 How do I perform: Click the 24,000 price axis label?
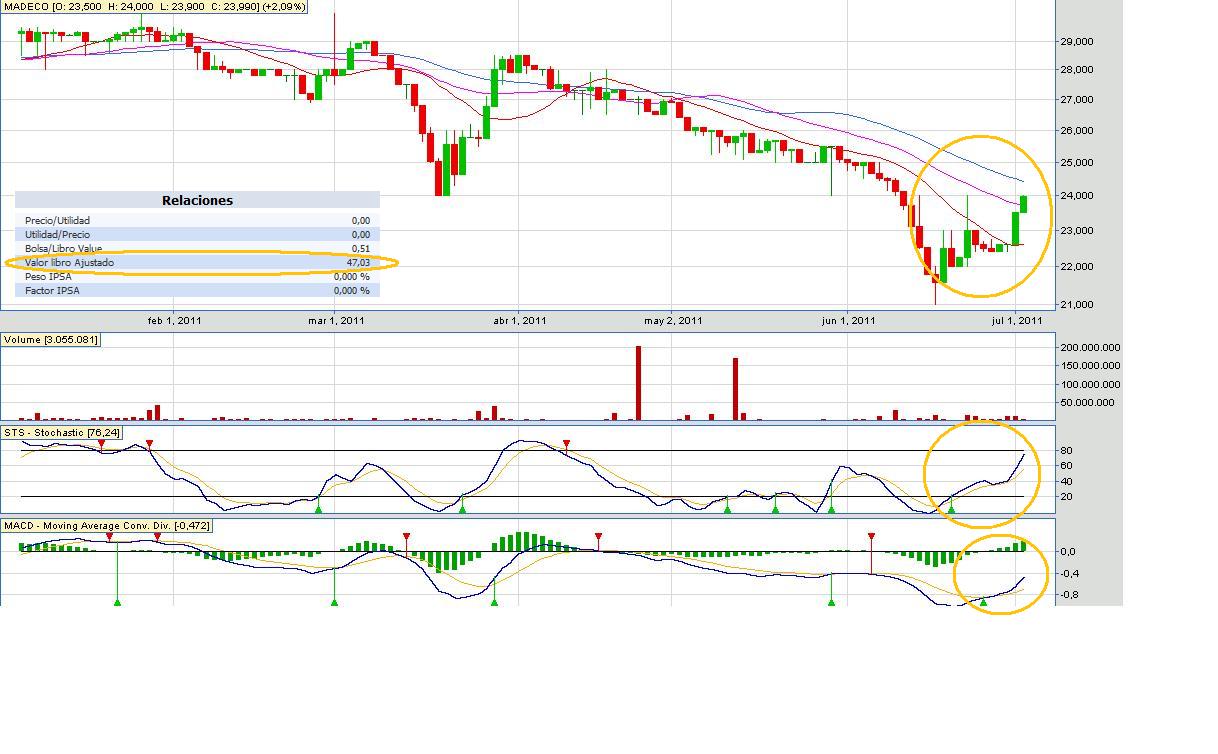(1076, 196)
